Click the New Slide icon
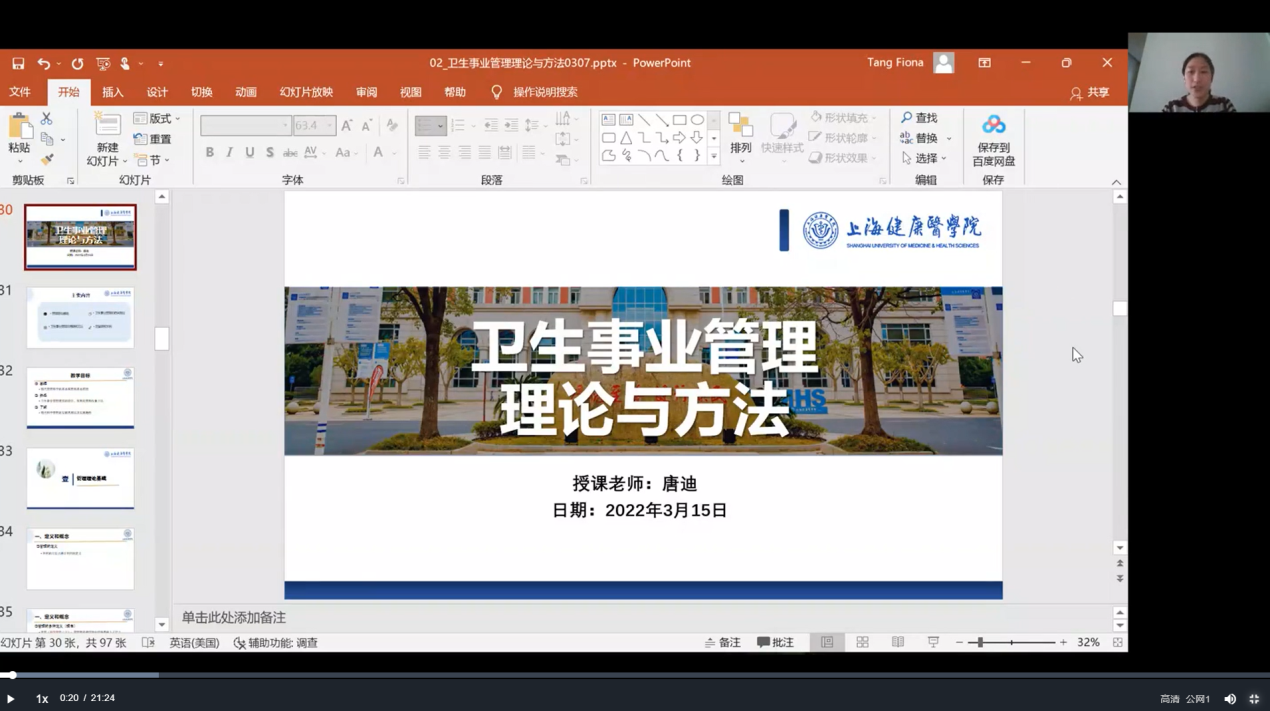Viewport: 1270px width, 711px height. pos(107,126)
